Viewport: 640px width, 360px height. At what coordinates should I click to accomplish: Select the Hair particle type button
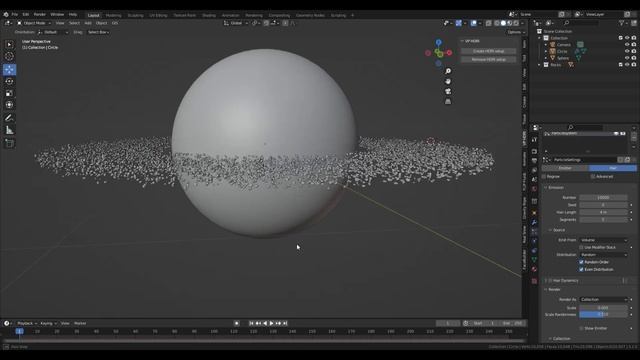613,168
